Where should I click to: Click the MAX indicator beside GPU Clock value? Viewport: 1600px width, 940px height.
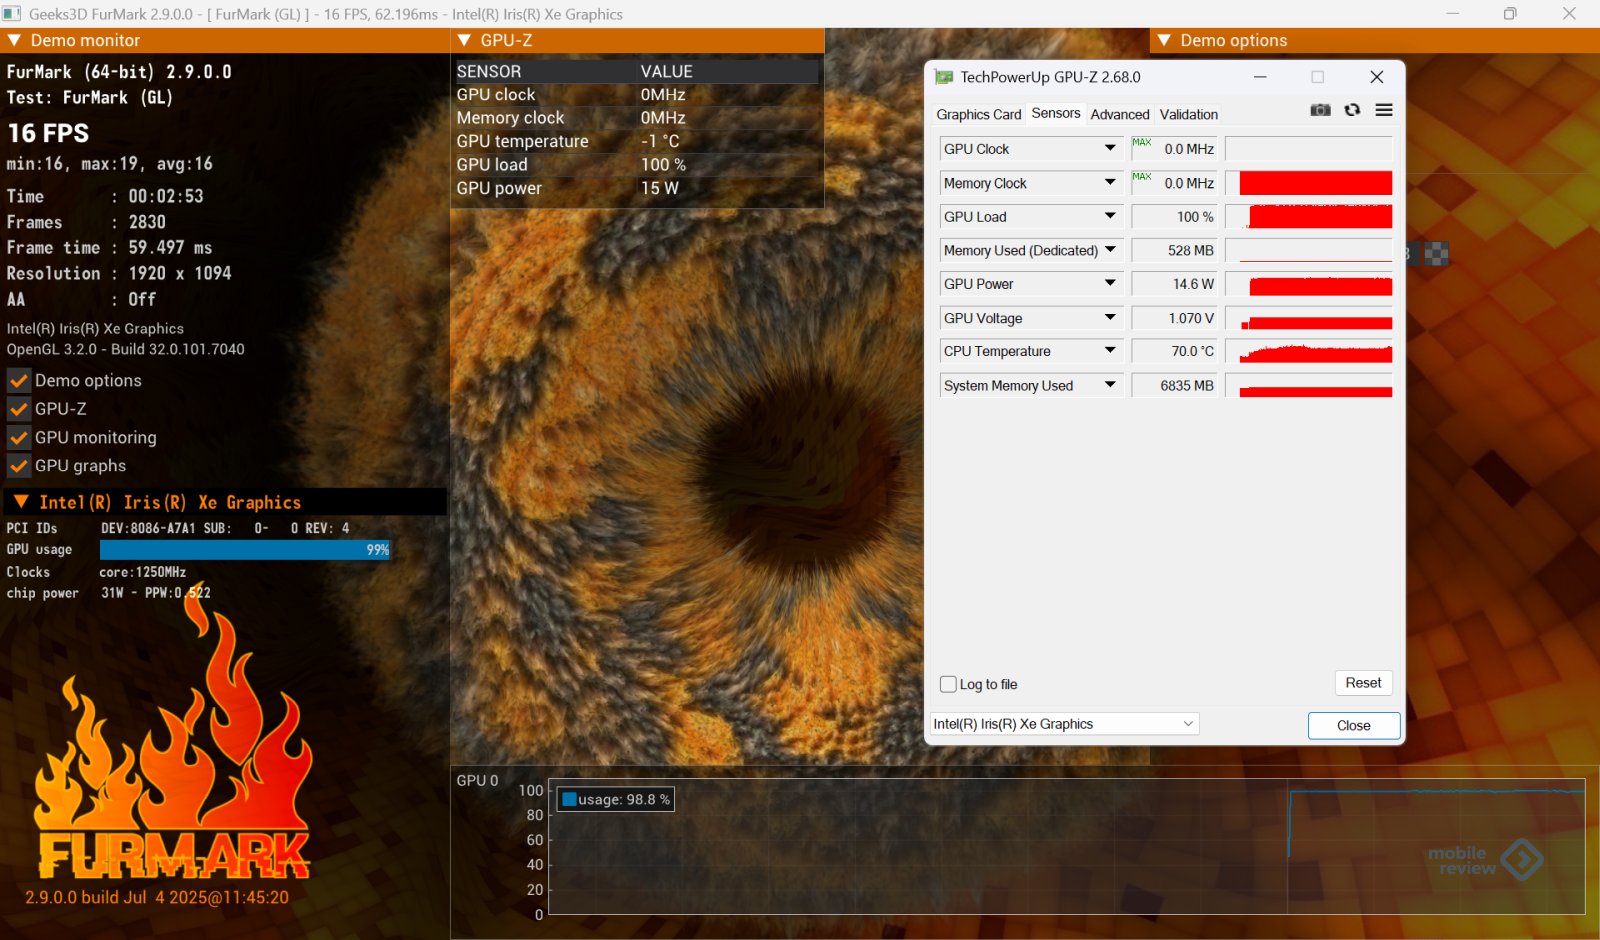[x=1141, y=143]
